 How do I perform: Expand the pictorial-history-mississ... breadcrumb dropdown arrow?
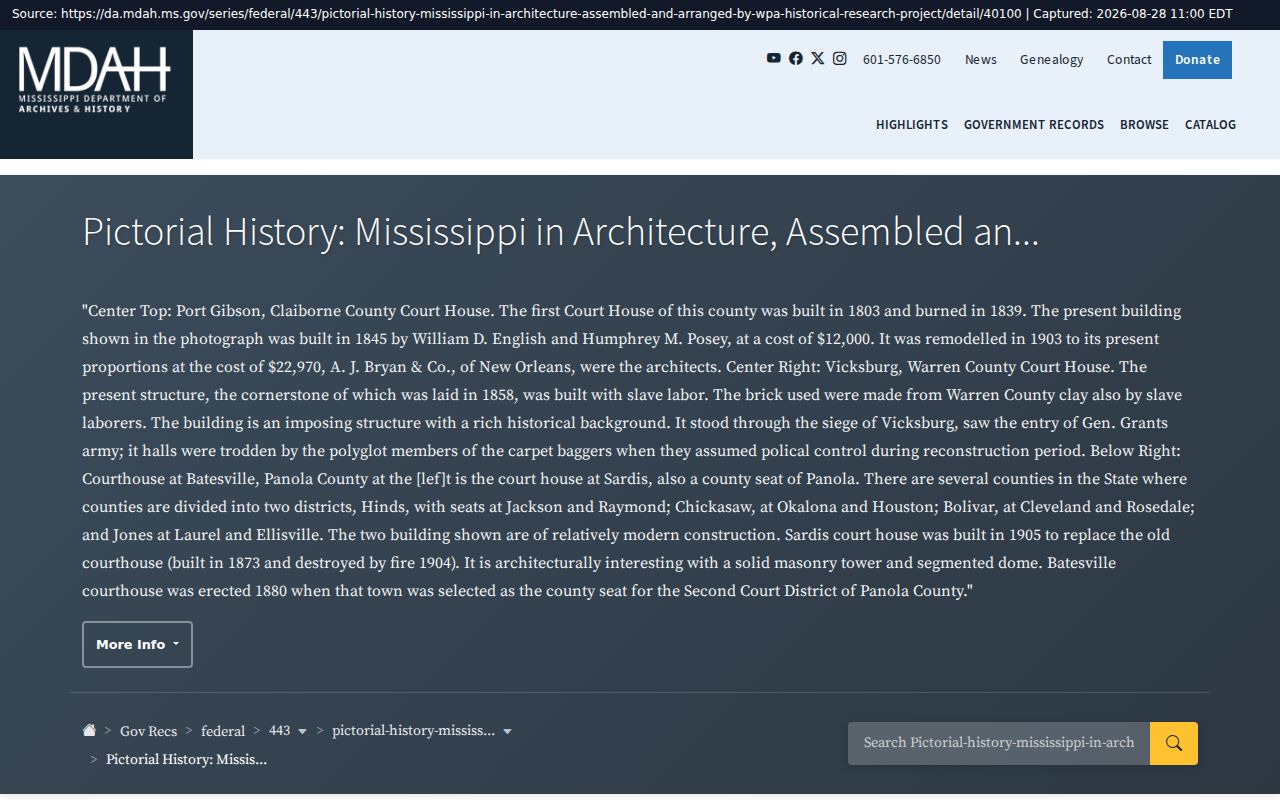tap(507, 732)
